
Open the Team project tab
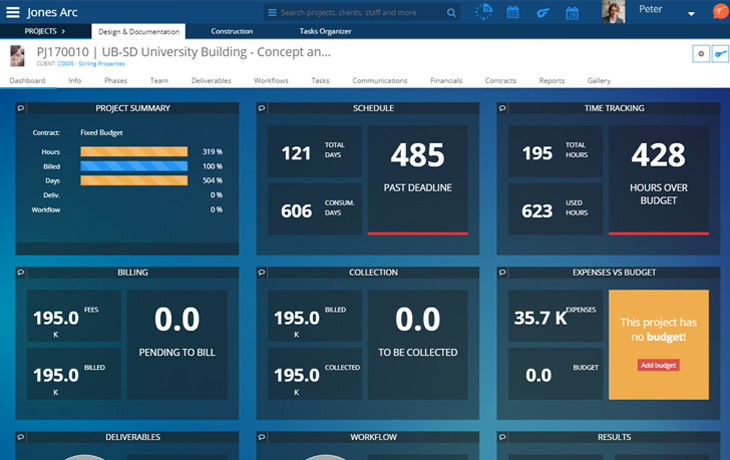(159, 81)
